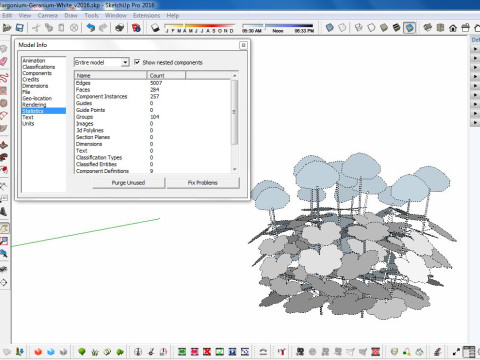
Task: Select the Circle drawing tool
Action: pyautogui.click(x=4, y=103)
